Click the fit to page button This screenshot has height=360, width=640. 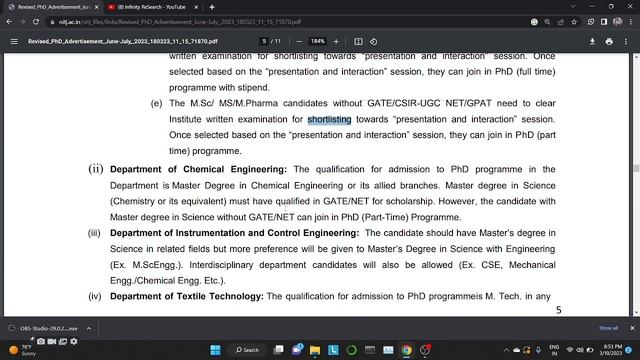[x=358, y=41]
